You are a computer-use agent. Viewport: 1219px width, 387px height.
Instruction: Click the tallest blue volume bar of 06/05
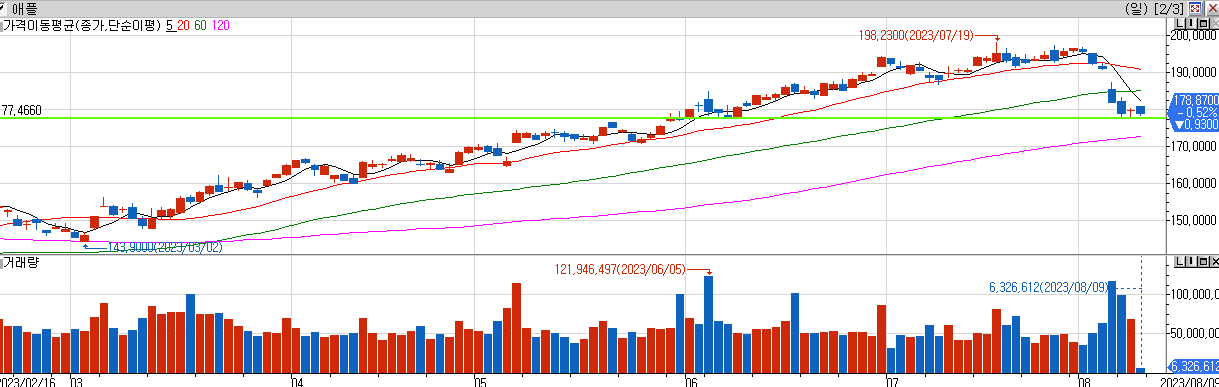coord(708,324)
